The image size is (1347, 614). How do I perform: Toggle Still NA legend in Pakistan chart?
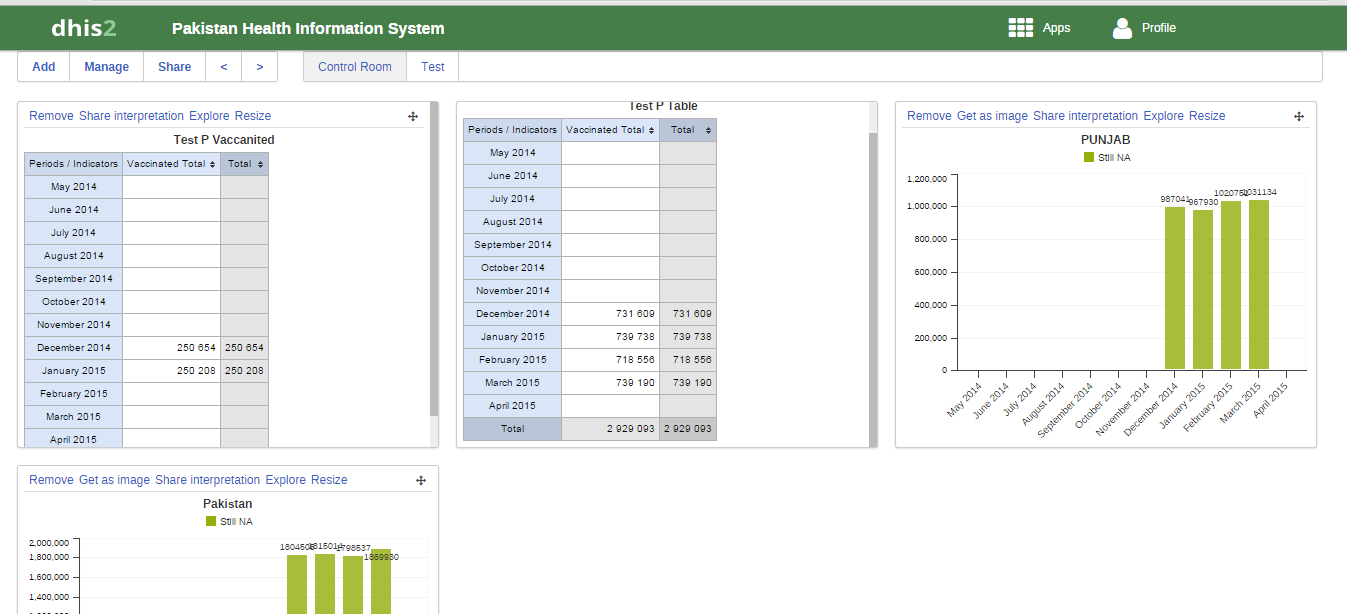(228, 521)
